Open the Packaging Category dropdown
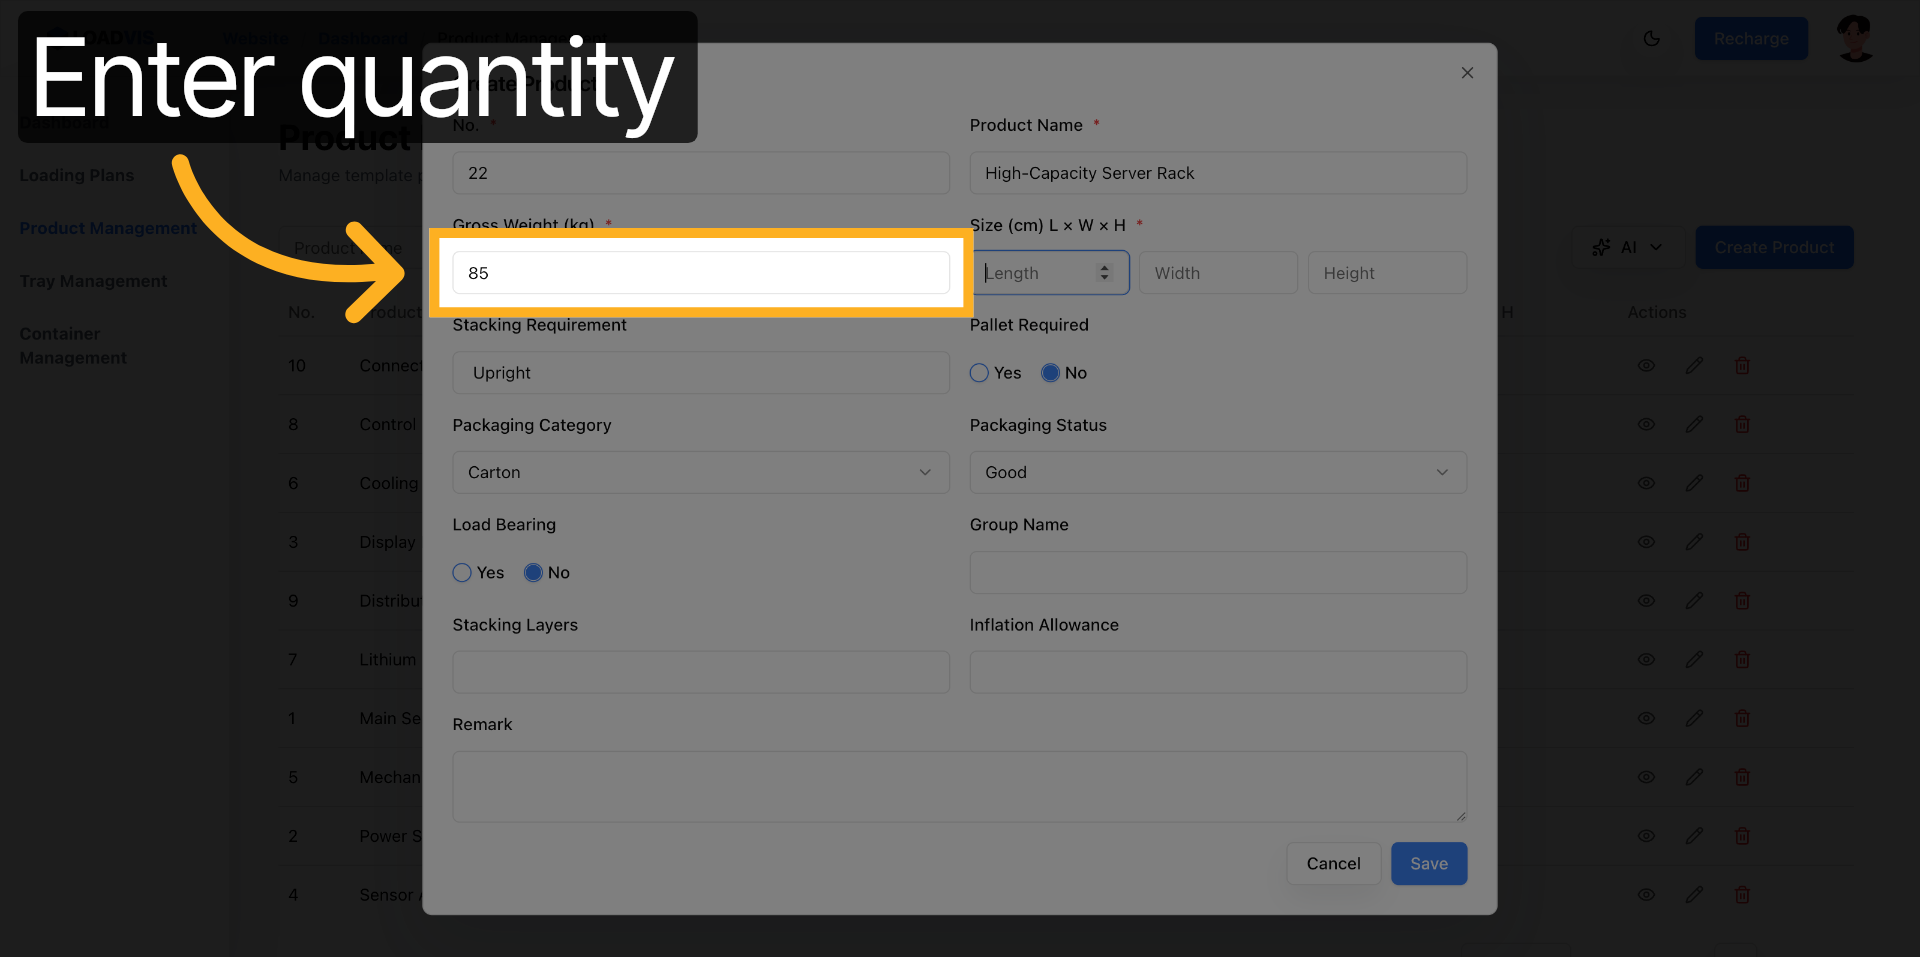The width and height of the screenshot is (1920, 957). tap(700, 472)
